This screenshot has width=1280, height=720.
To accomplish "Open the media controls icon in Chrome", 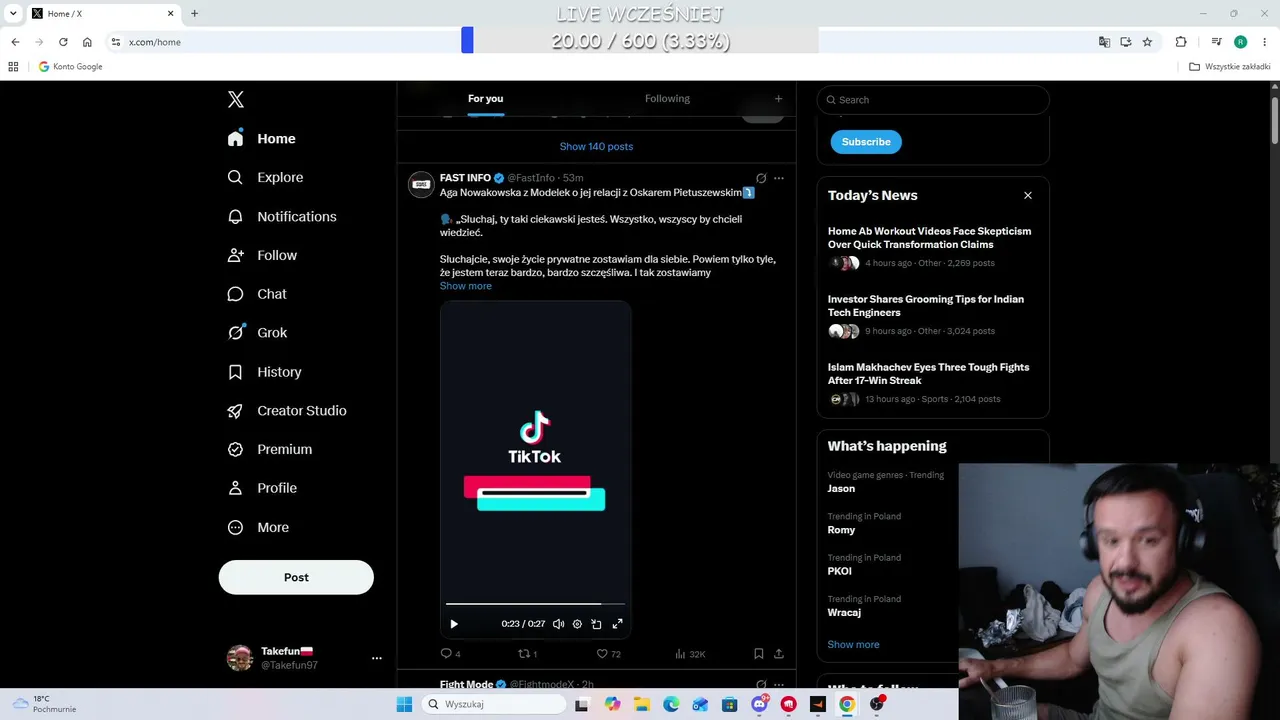I will [1216, 42].
